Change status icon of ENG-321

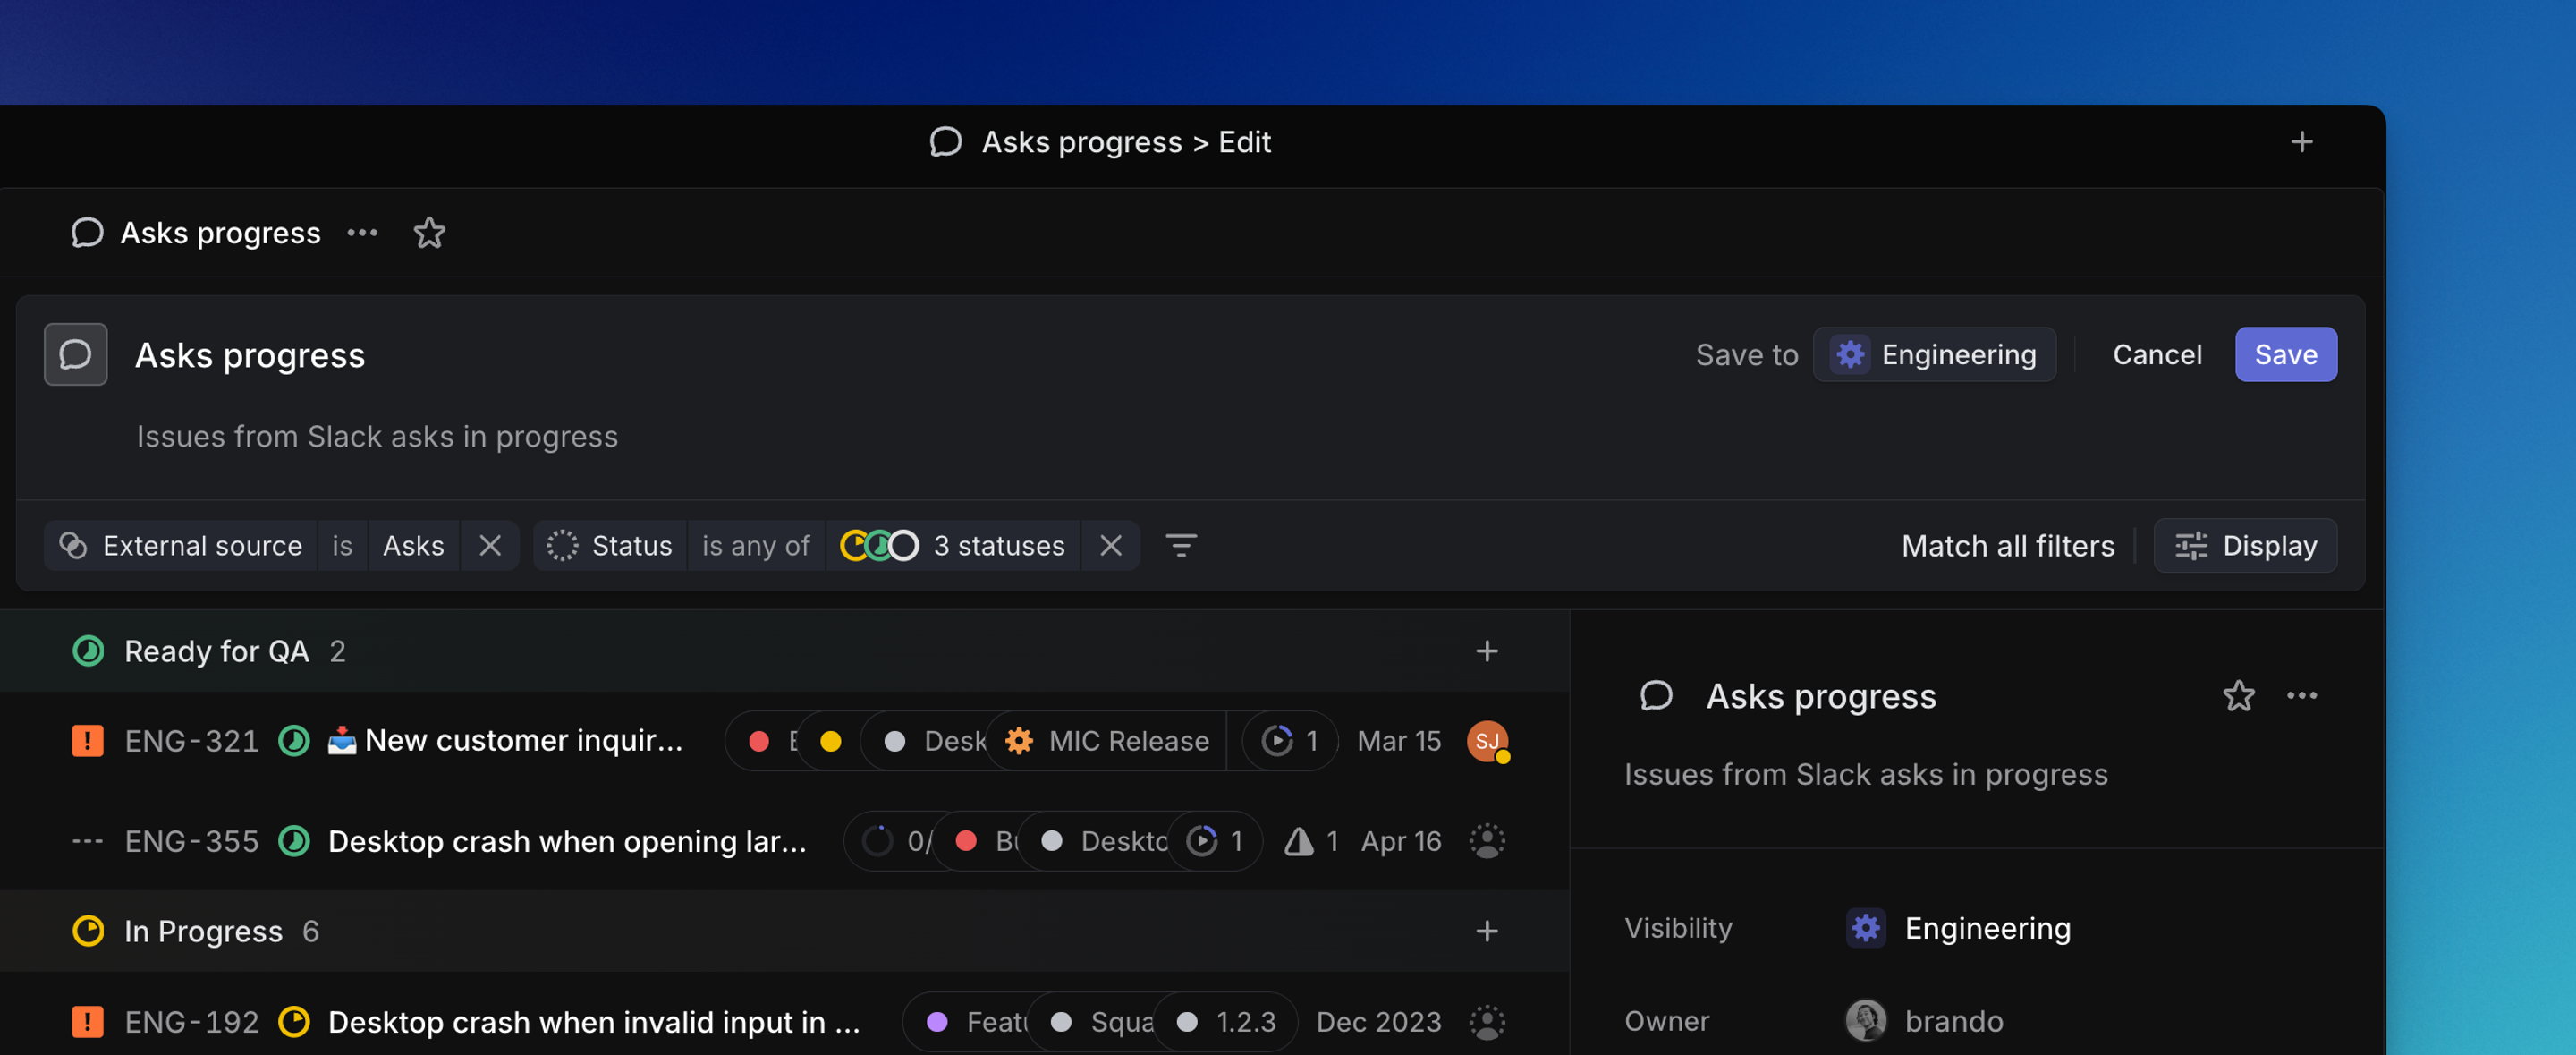tap(293, 741)
